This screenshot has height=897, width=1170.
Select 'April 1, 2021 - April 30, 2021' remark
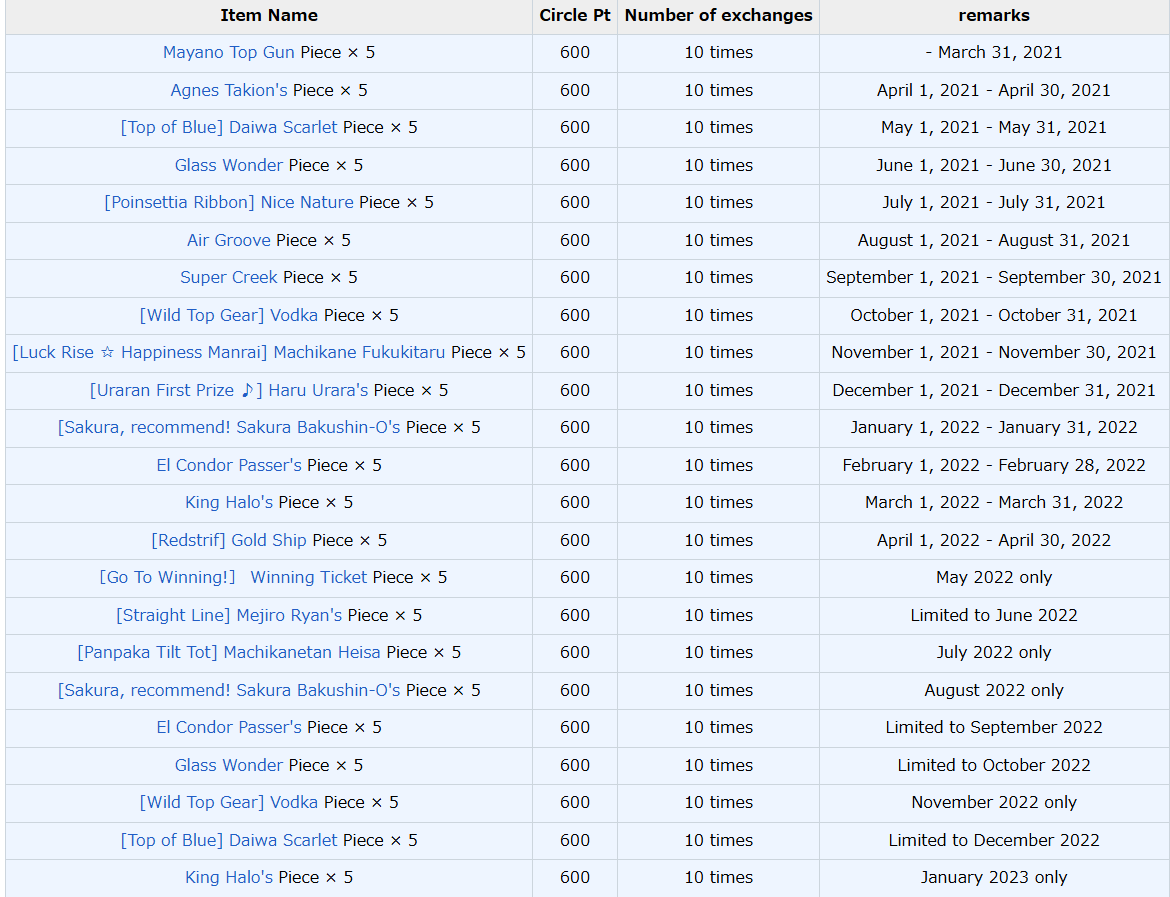(994, 90)
